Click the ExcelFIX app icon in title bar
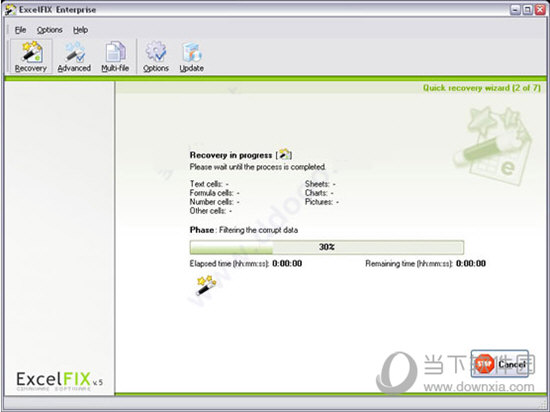The height and width of the screenshot is (412, 550). coord(11,10)
